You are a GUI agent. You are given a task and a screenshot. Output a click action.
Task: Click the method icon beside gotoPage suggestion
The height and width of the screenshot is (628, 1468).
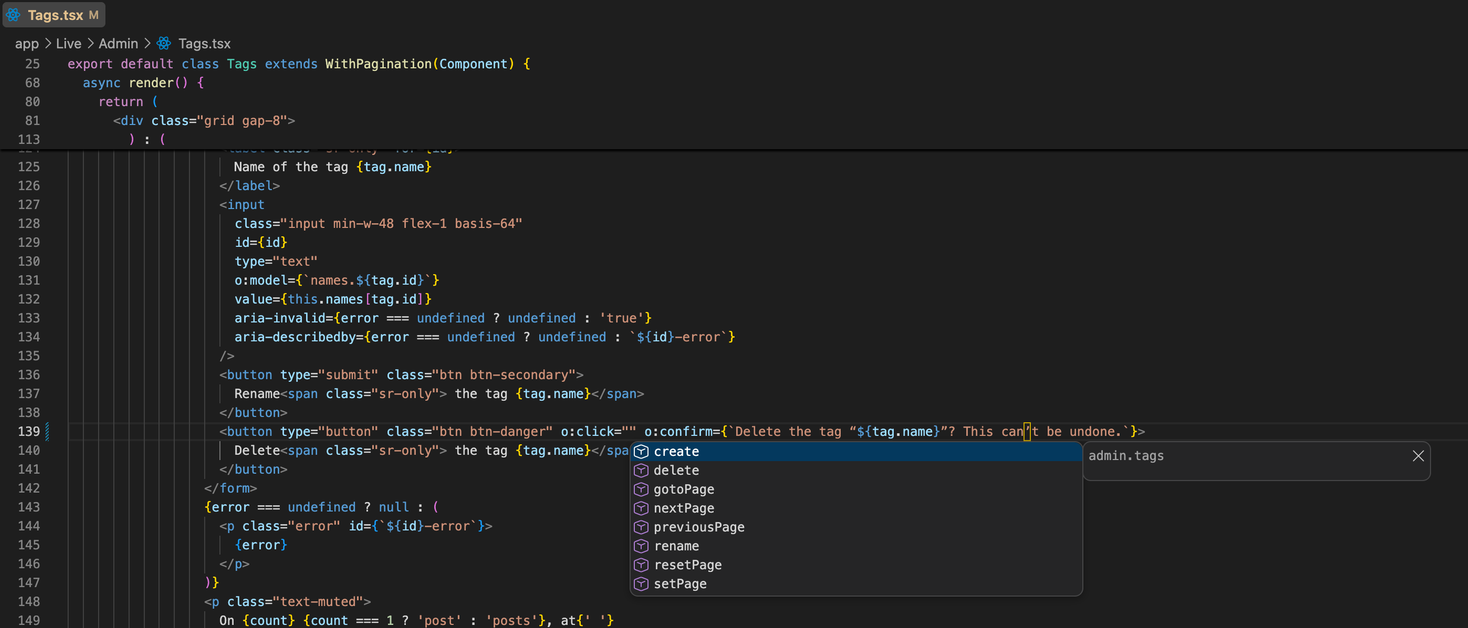(x=642, y=490)
